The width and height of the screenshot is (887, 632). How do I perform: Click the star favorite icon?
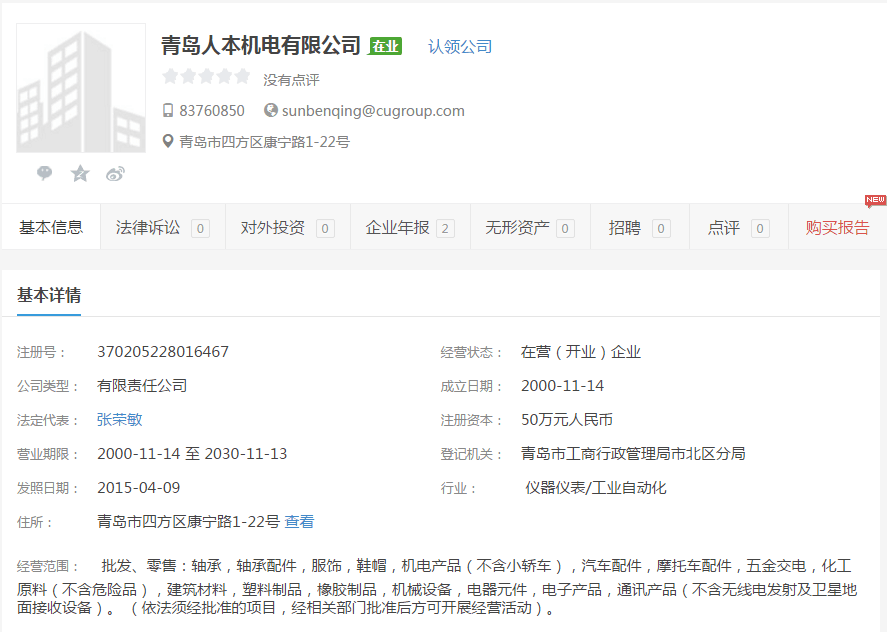point(80,174)
